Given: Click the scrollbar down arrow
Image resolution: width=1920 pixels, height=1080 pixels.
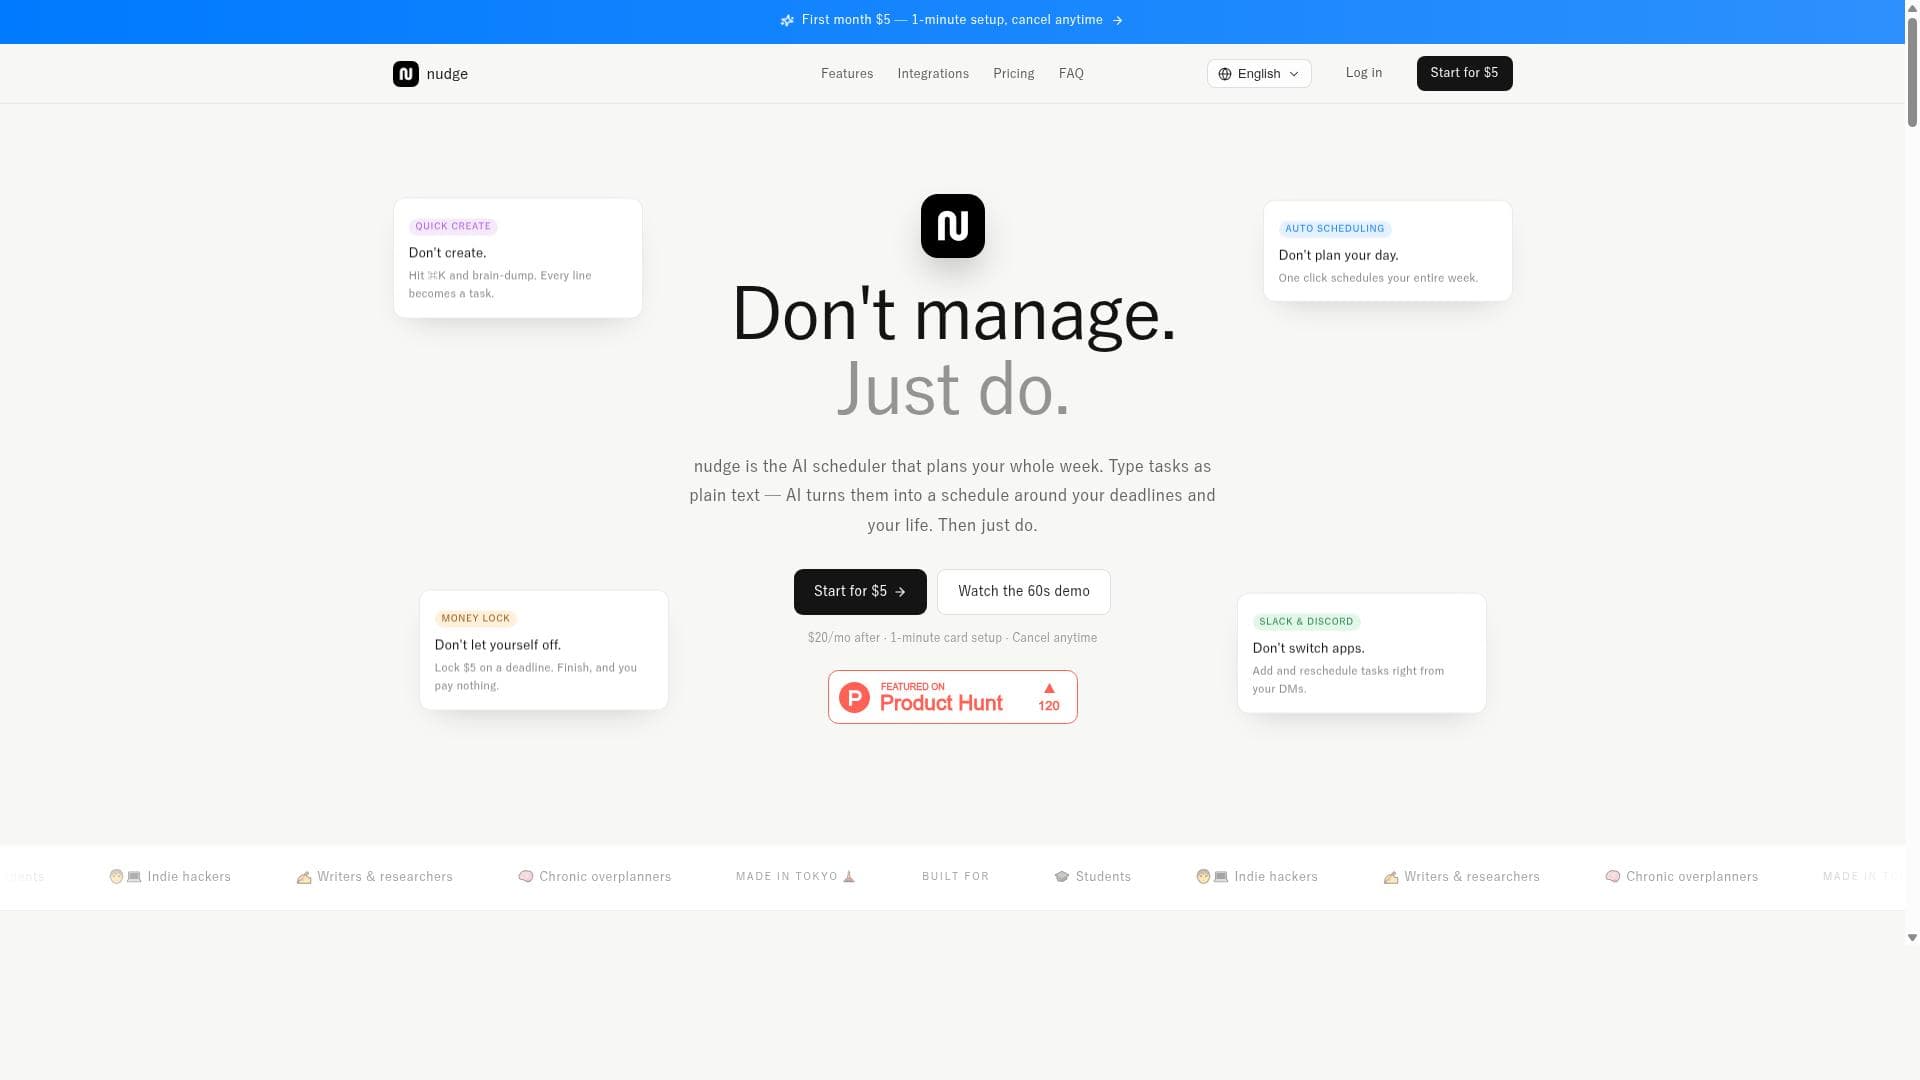Looking at the screenshot, I should pos(1912,938).
